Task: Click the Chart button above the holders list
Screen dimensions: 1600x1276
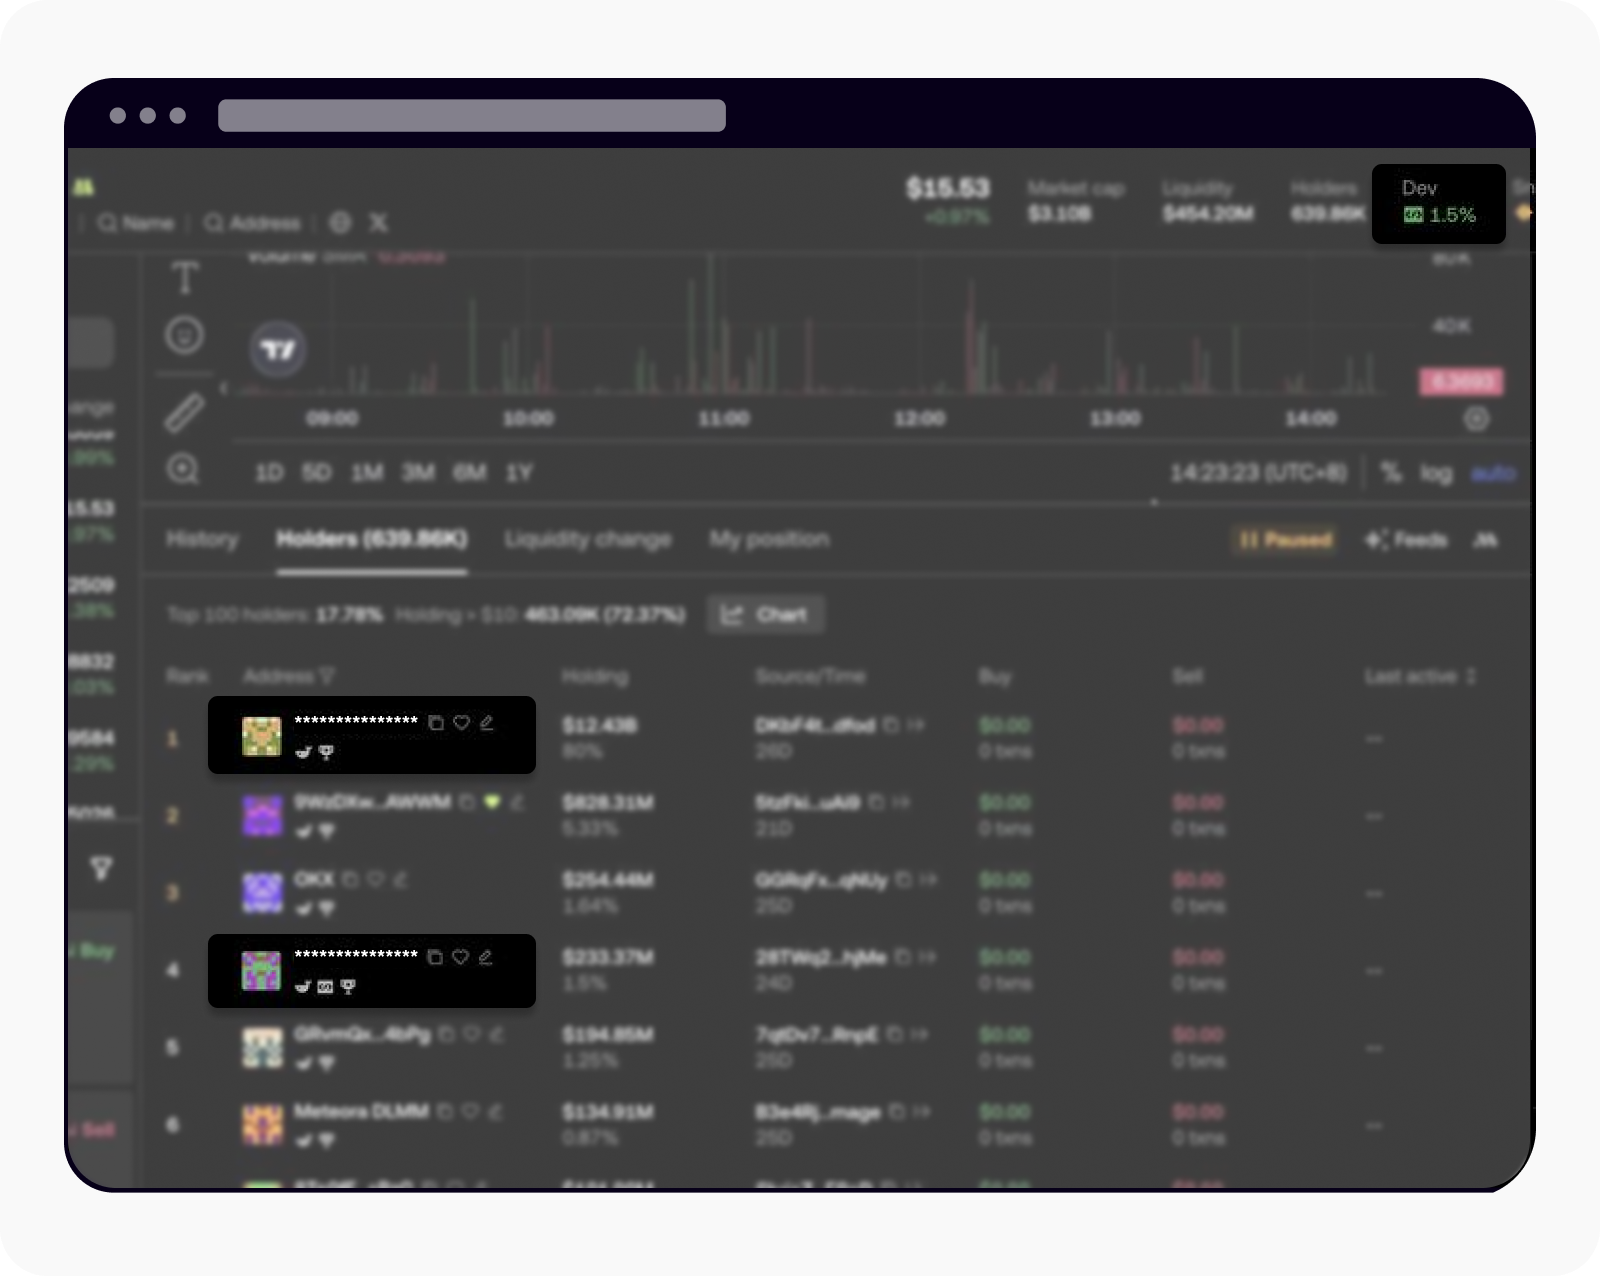Action: click(765, 614)
